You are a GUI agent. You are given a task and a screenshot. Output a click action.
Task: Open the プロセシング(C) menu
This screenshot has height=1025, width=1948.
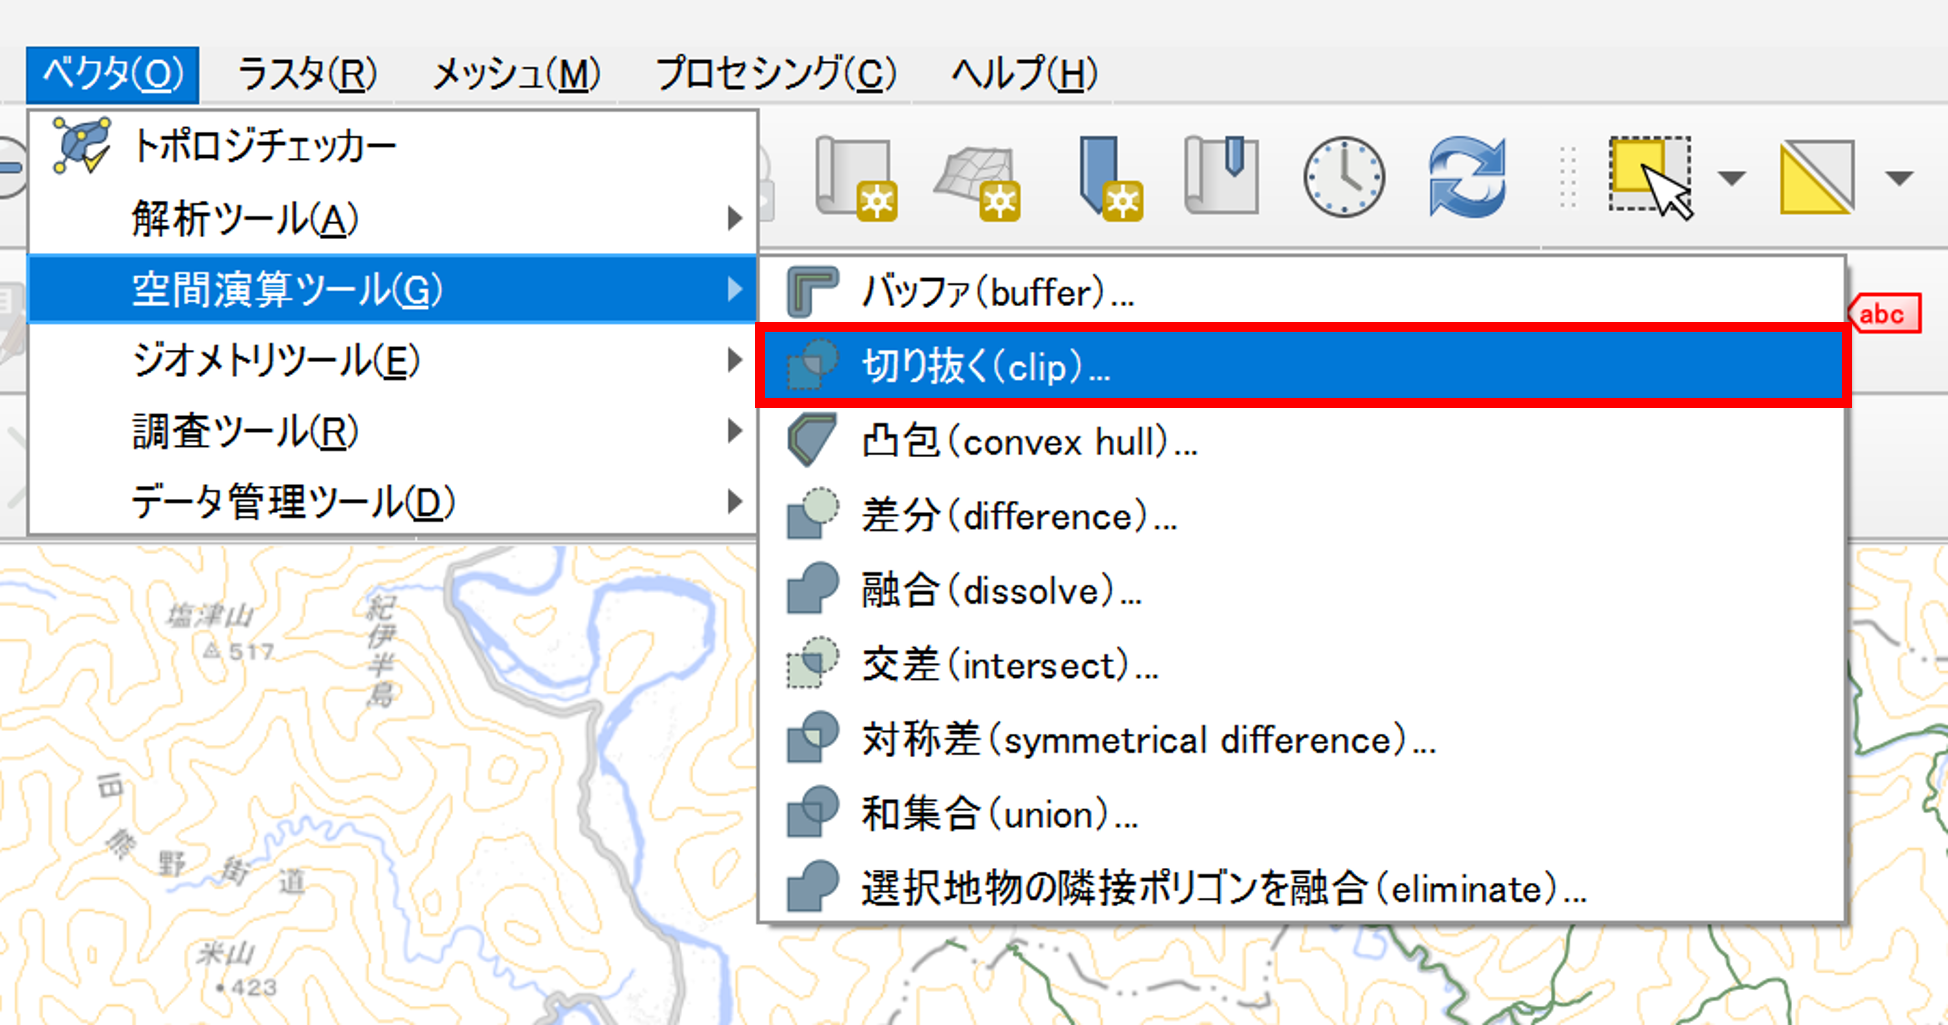(775, 74)
